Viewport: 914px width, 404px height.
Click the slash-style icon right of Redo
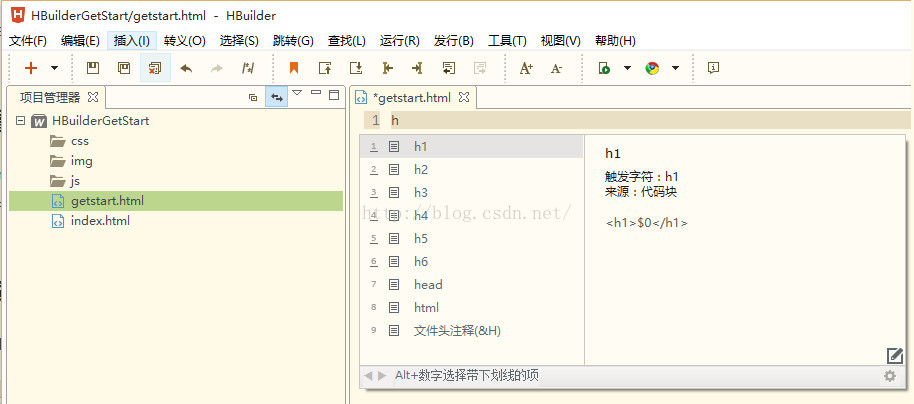click(x=248, y=68)
